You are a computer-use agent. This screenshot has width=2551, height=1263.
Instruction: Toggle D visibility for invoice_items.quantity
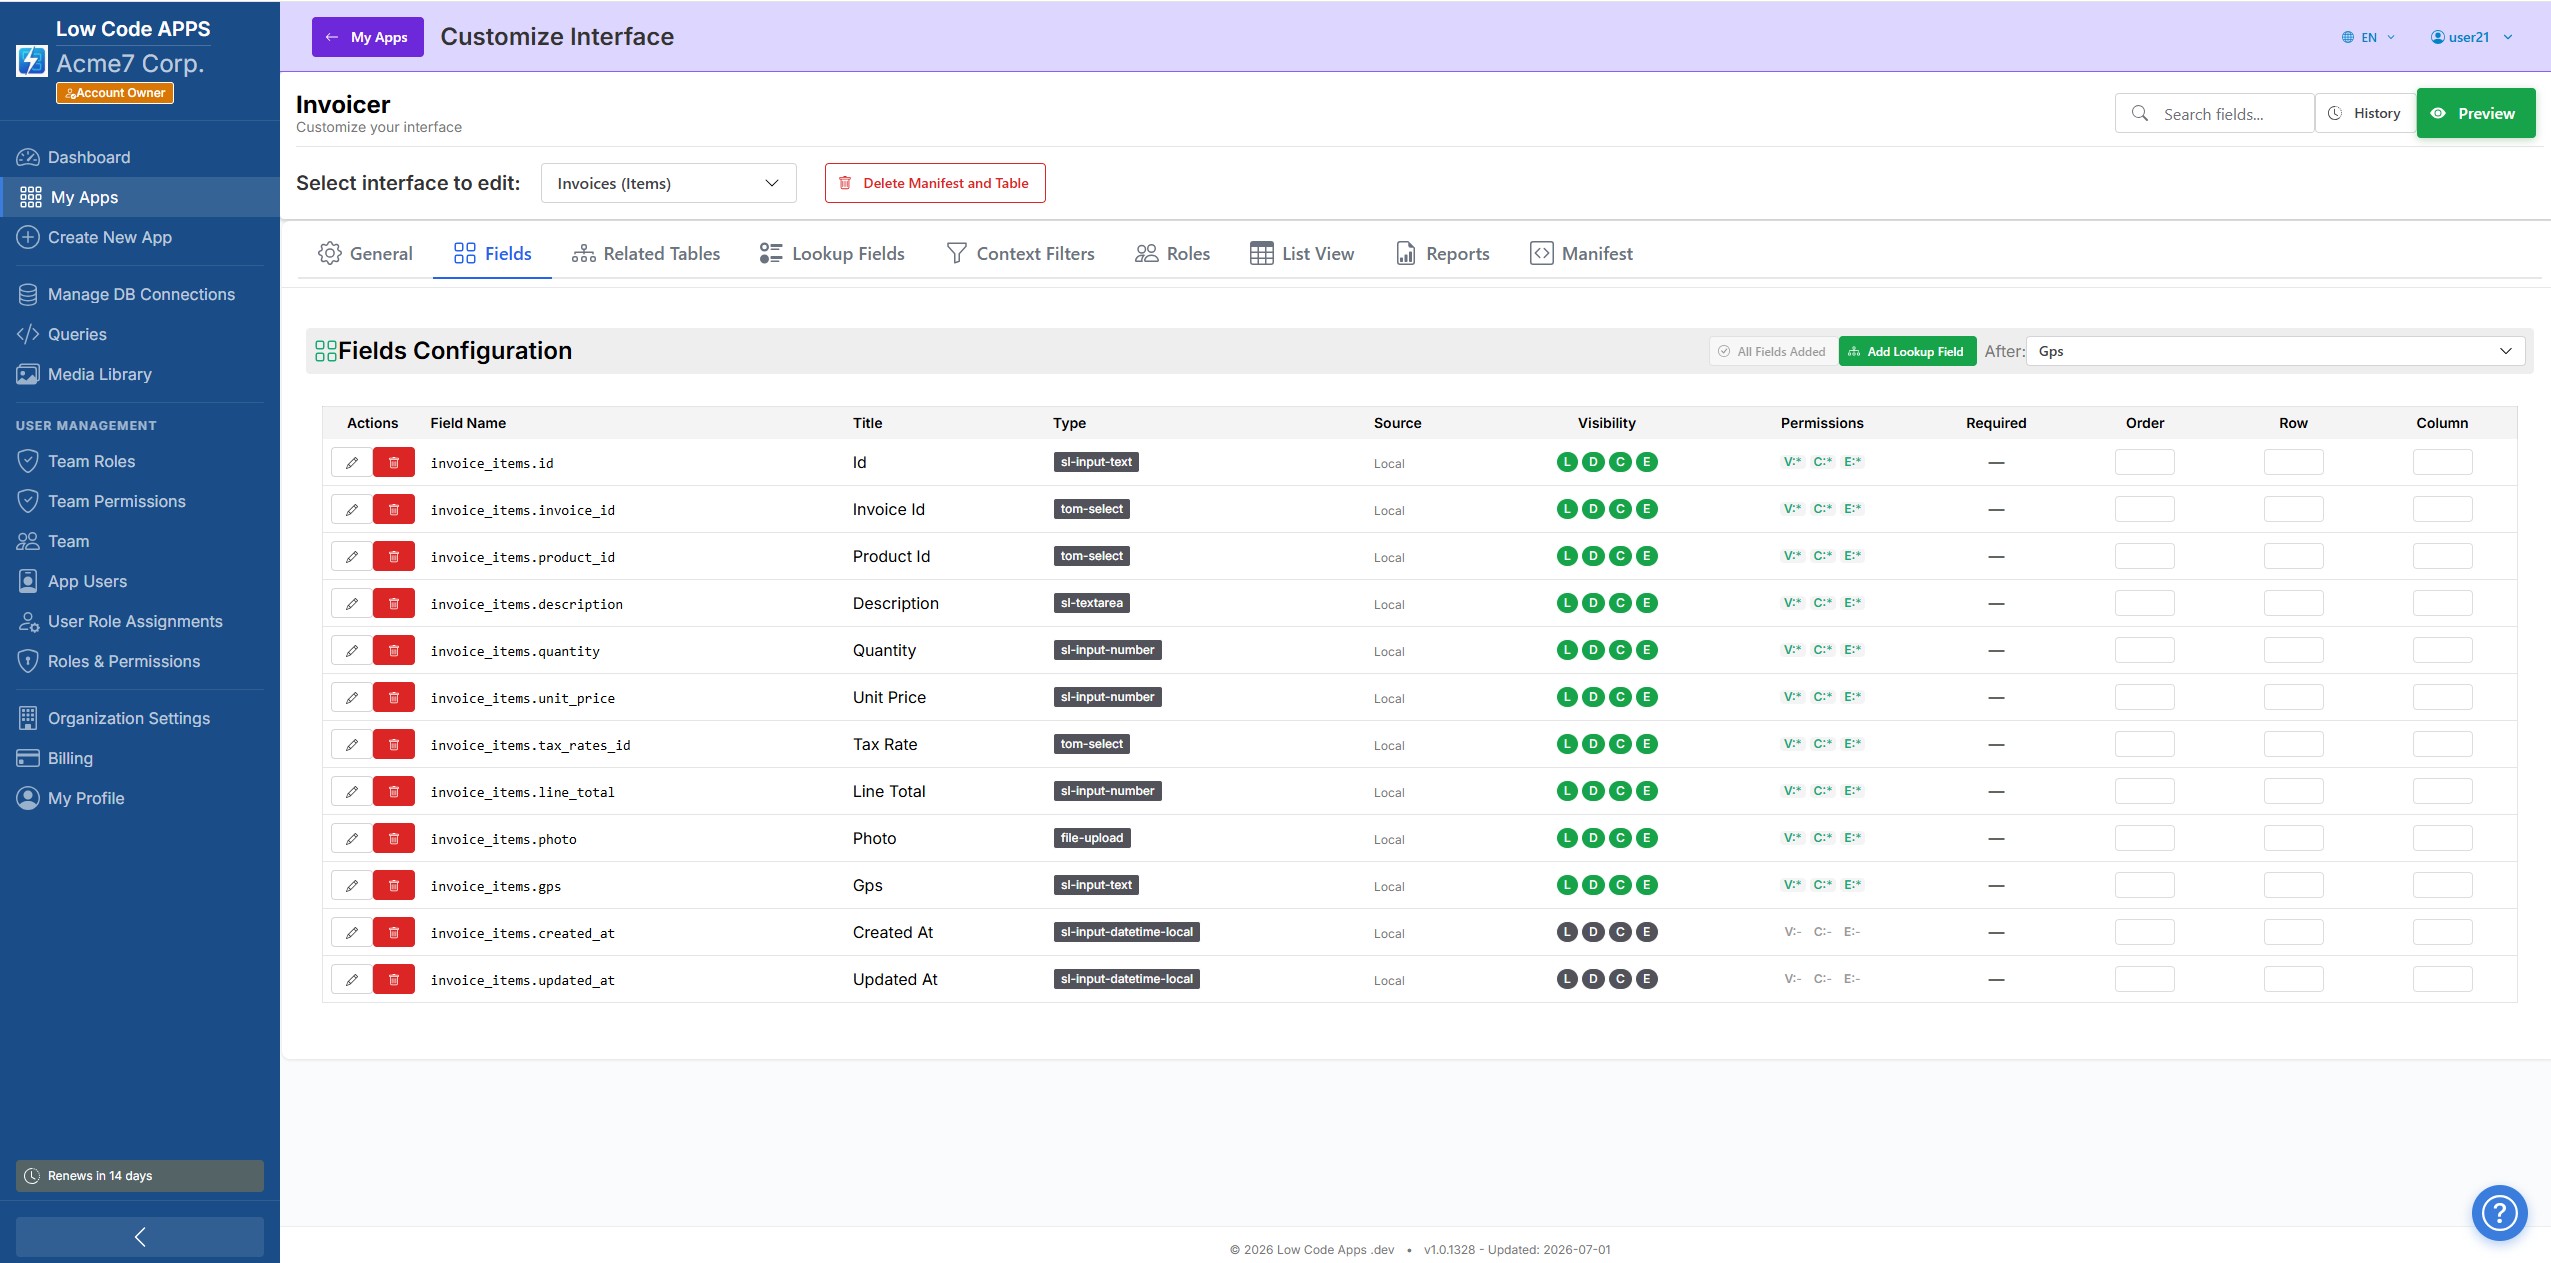point(1594,650)
